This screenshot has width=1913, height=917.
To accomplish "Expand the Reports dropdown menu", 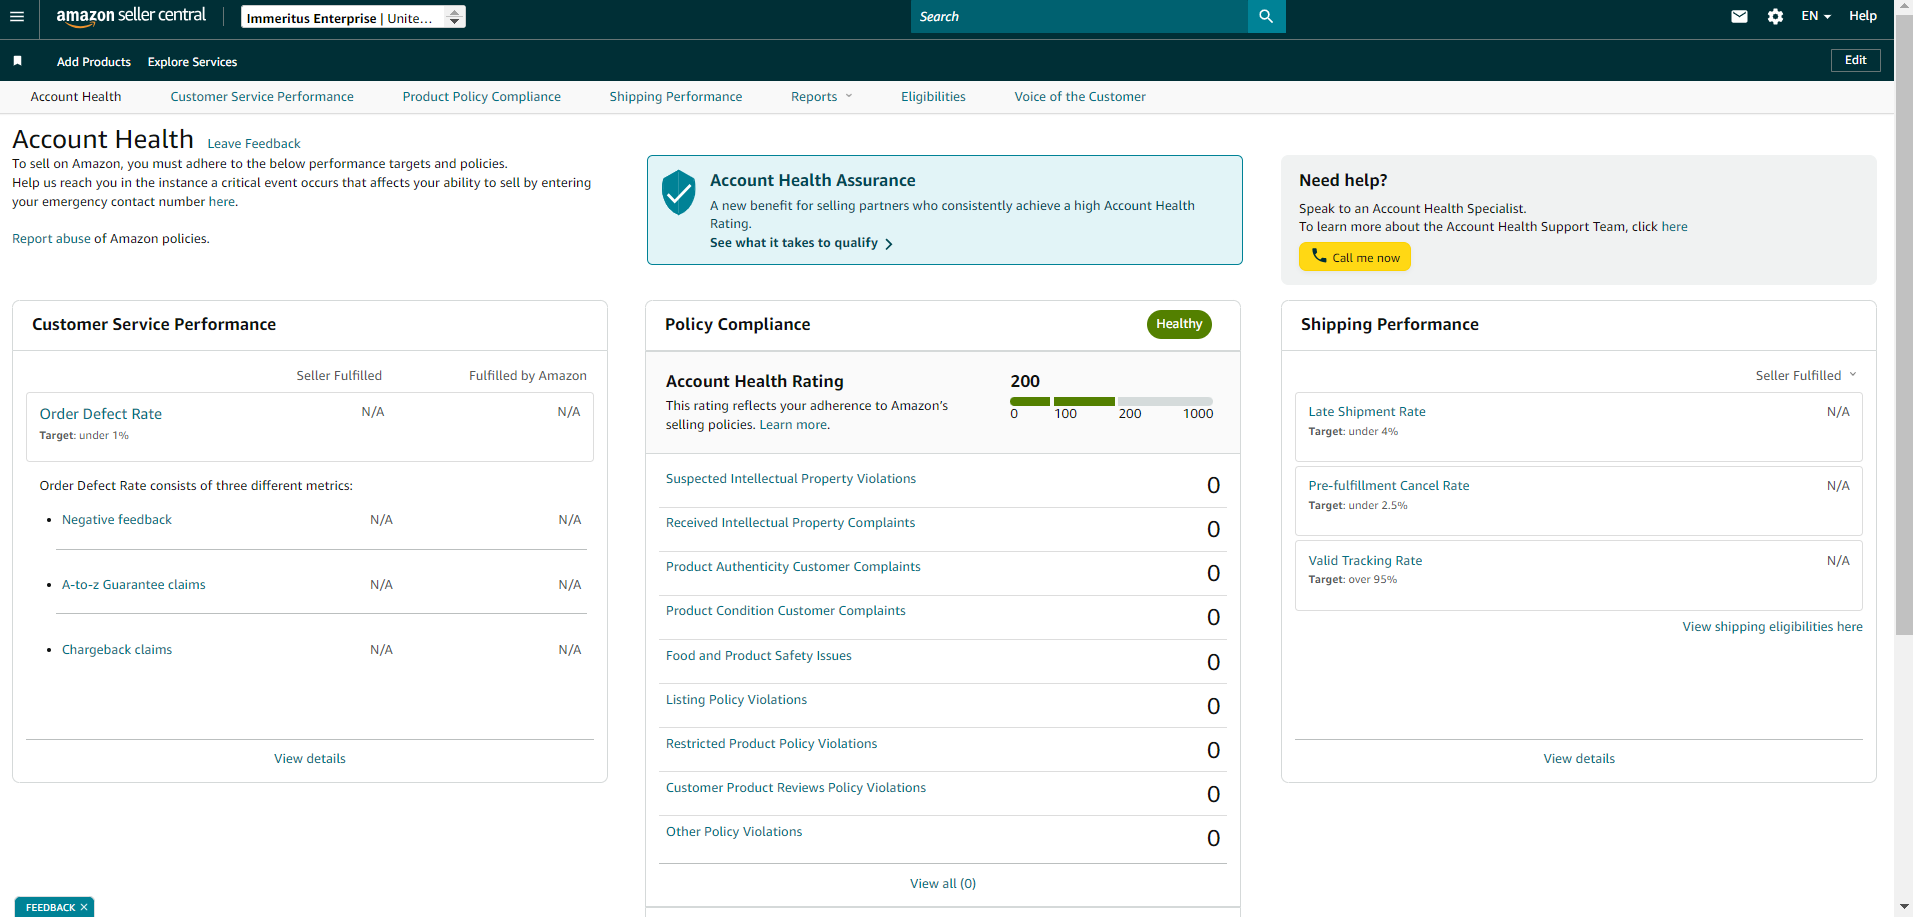I will click(821, 97).
